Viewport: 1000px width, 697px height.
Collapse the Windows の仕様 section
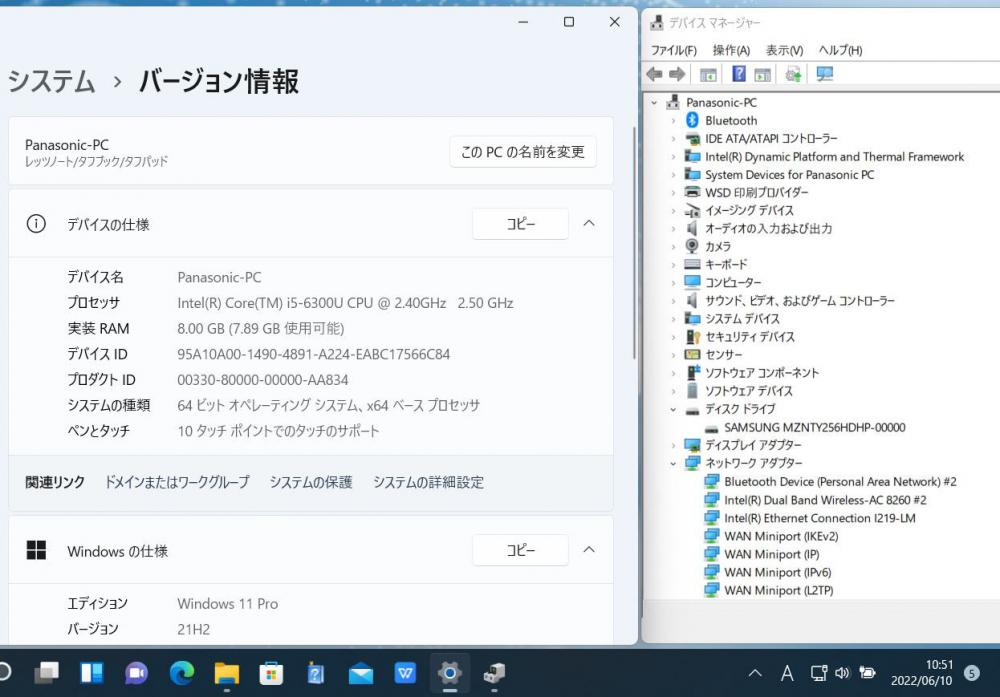point(589,550)
